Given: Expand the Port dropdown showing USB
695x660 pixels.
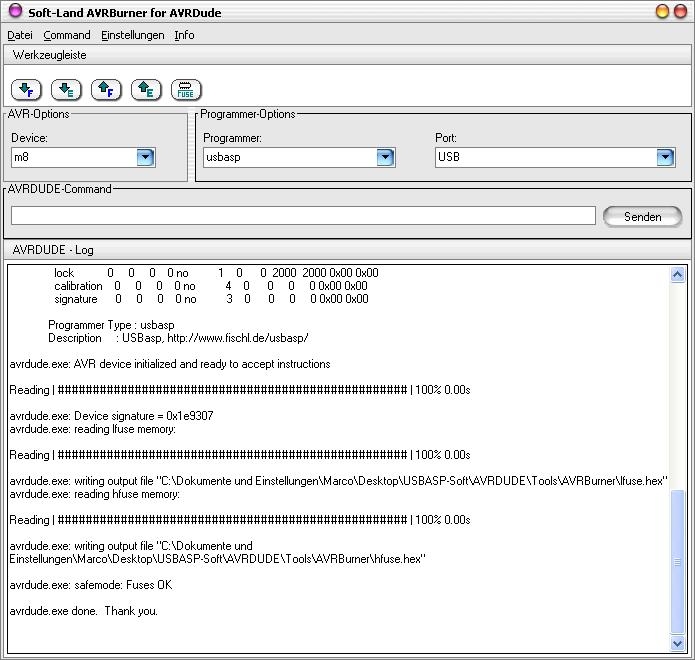Looking at the screenshot, I should pos(665,157).
